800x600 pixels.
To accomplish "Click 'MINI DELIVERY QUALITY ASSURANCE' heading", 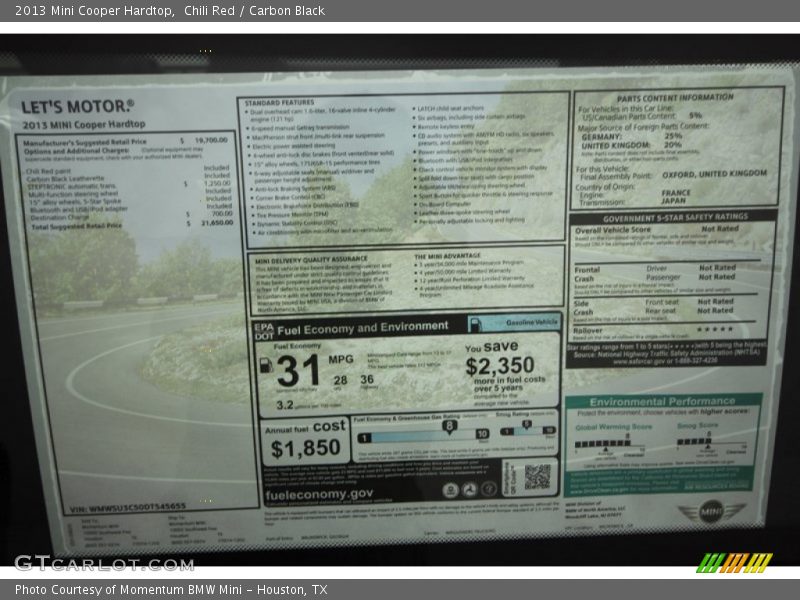I will pyautogui.click(x=311, y=260).
